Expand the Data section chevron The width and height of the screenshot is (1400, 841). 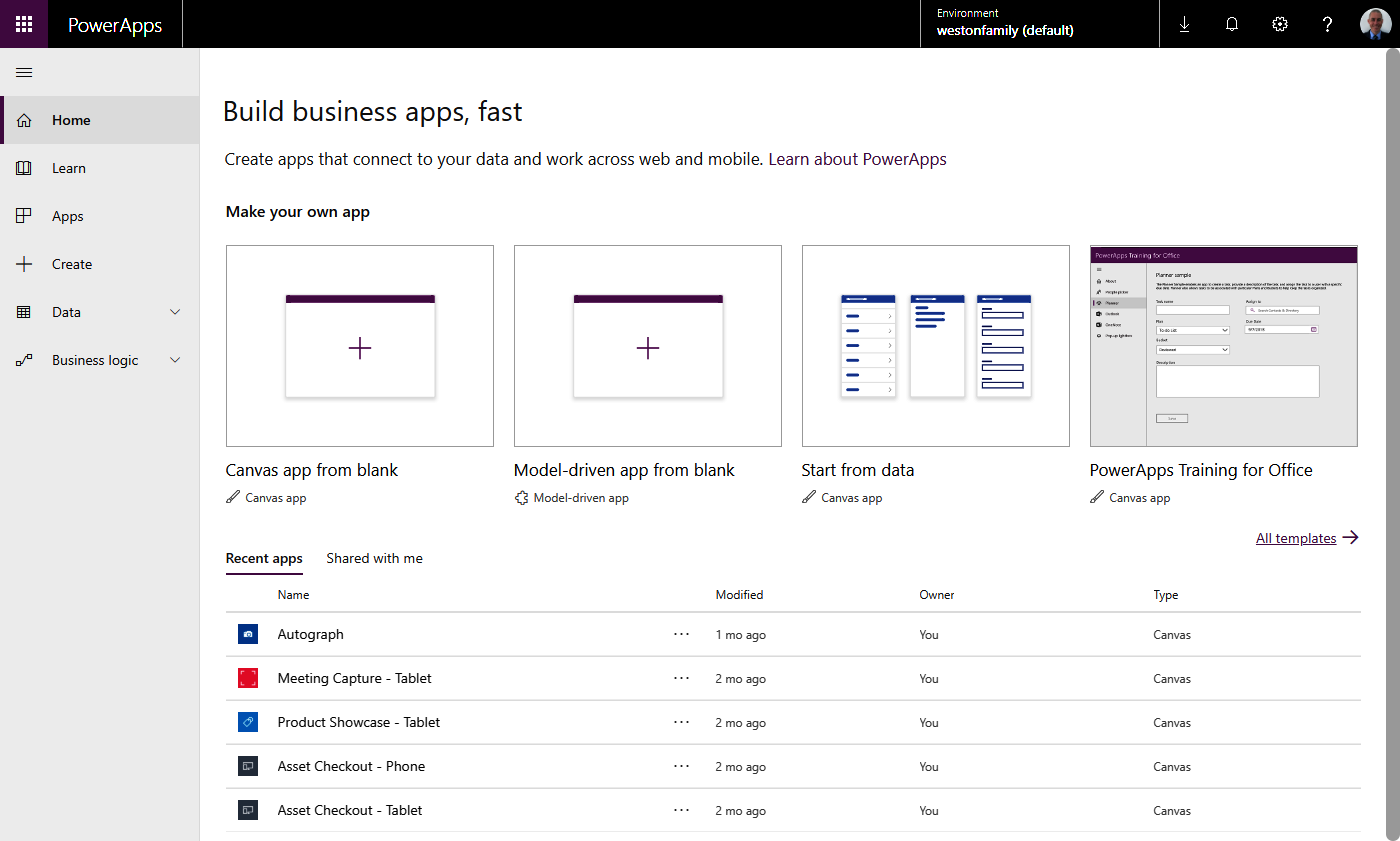[176, 312]
